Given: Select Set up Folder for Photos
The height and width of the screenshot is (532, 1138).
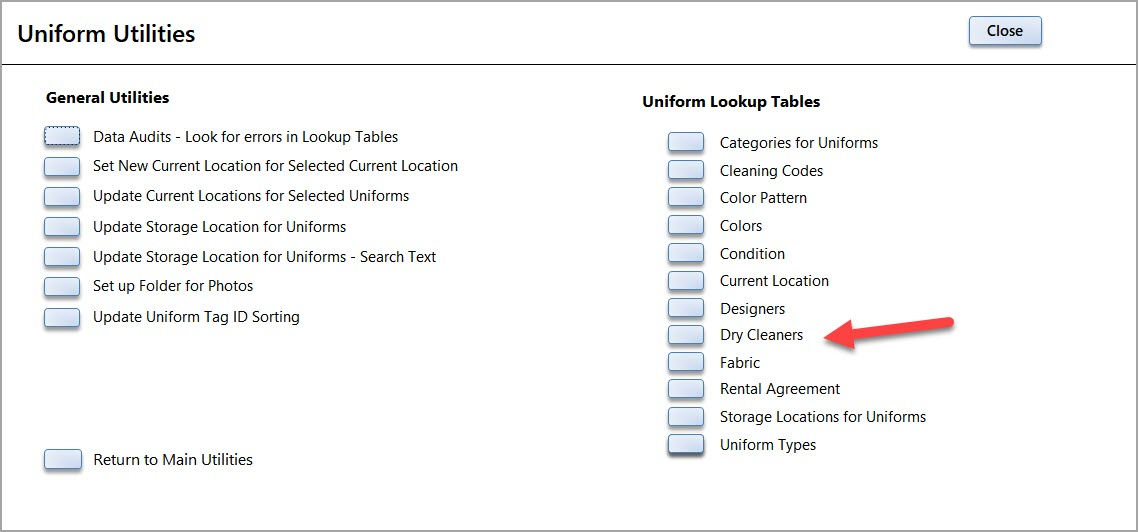Looking at the screenshot, I should (62, 287).
